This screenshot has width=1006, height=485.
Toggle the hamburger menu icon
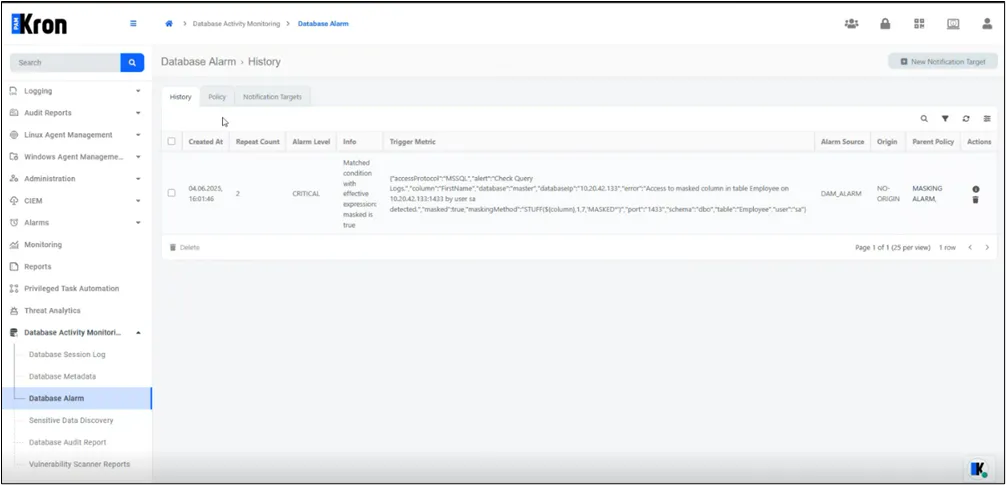[133, 24]
